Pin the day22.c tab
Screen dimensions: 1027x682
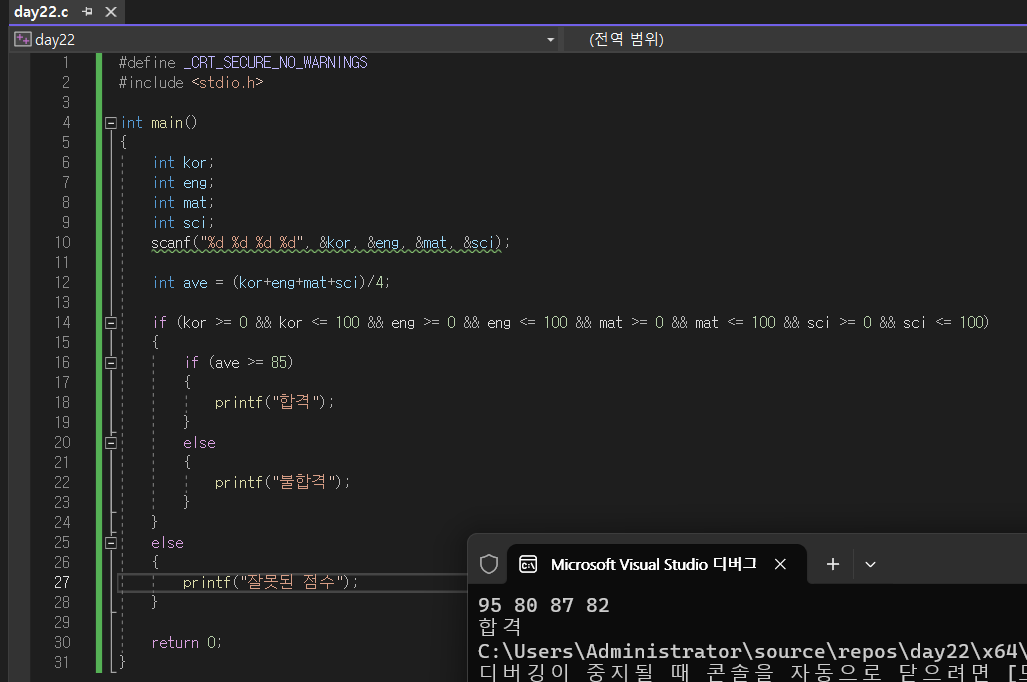[87, 12]
